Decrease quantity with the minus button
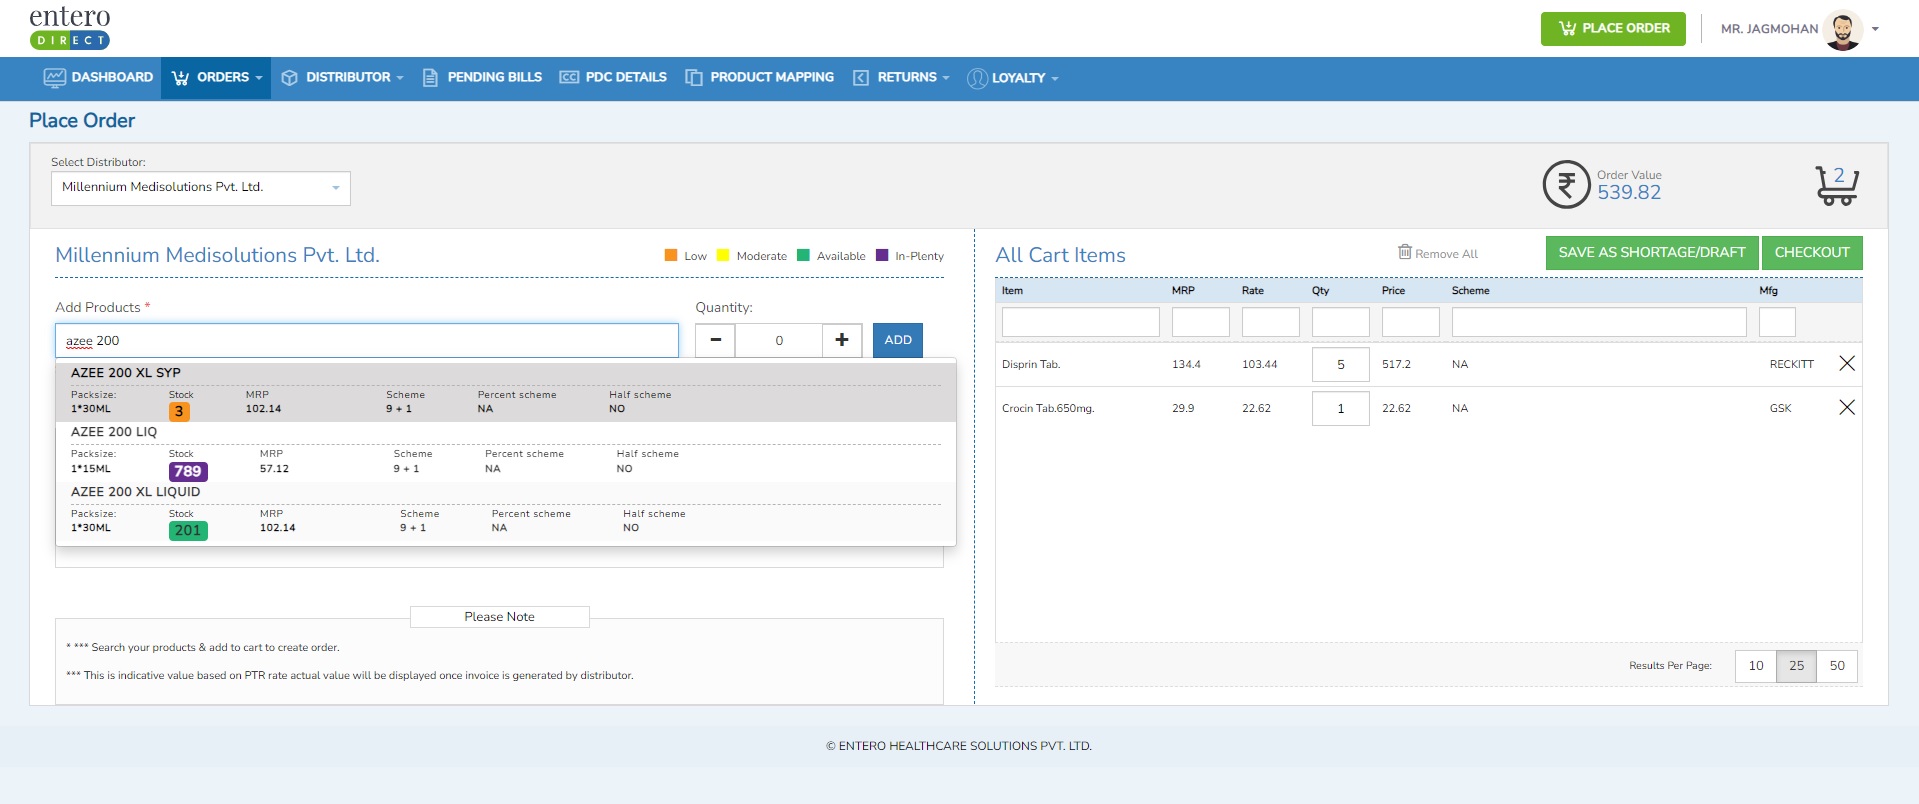 click(715, 340)
